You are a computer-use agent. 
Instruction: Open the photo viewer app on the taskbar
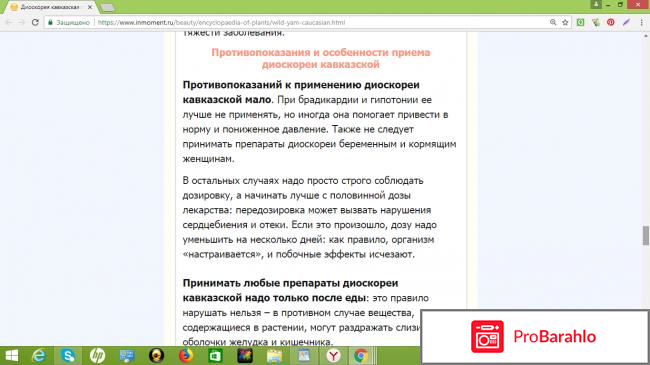(304, 356)
